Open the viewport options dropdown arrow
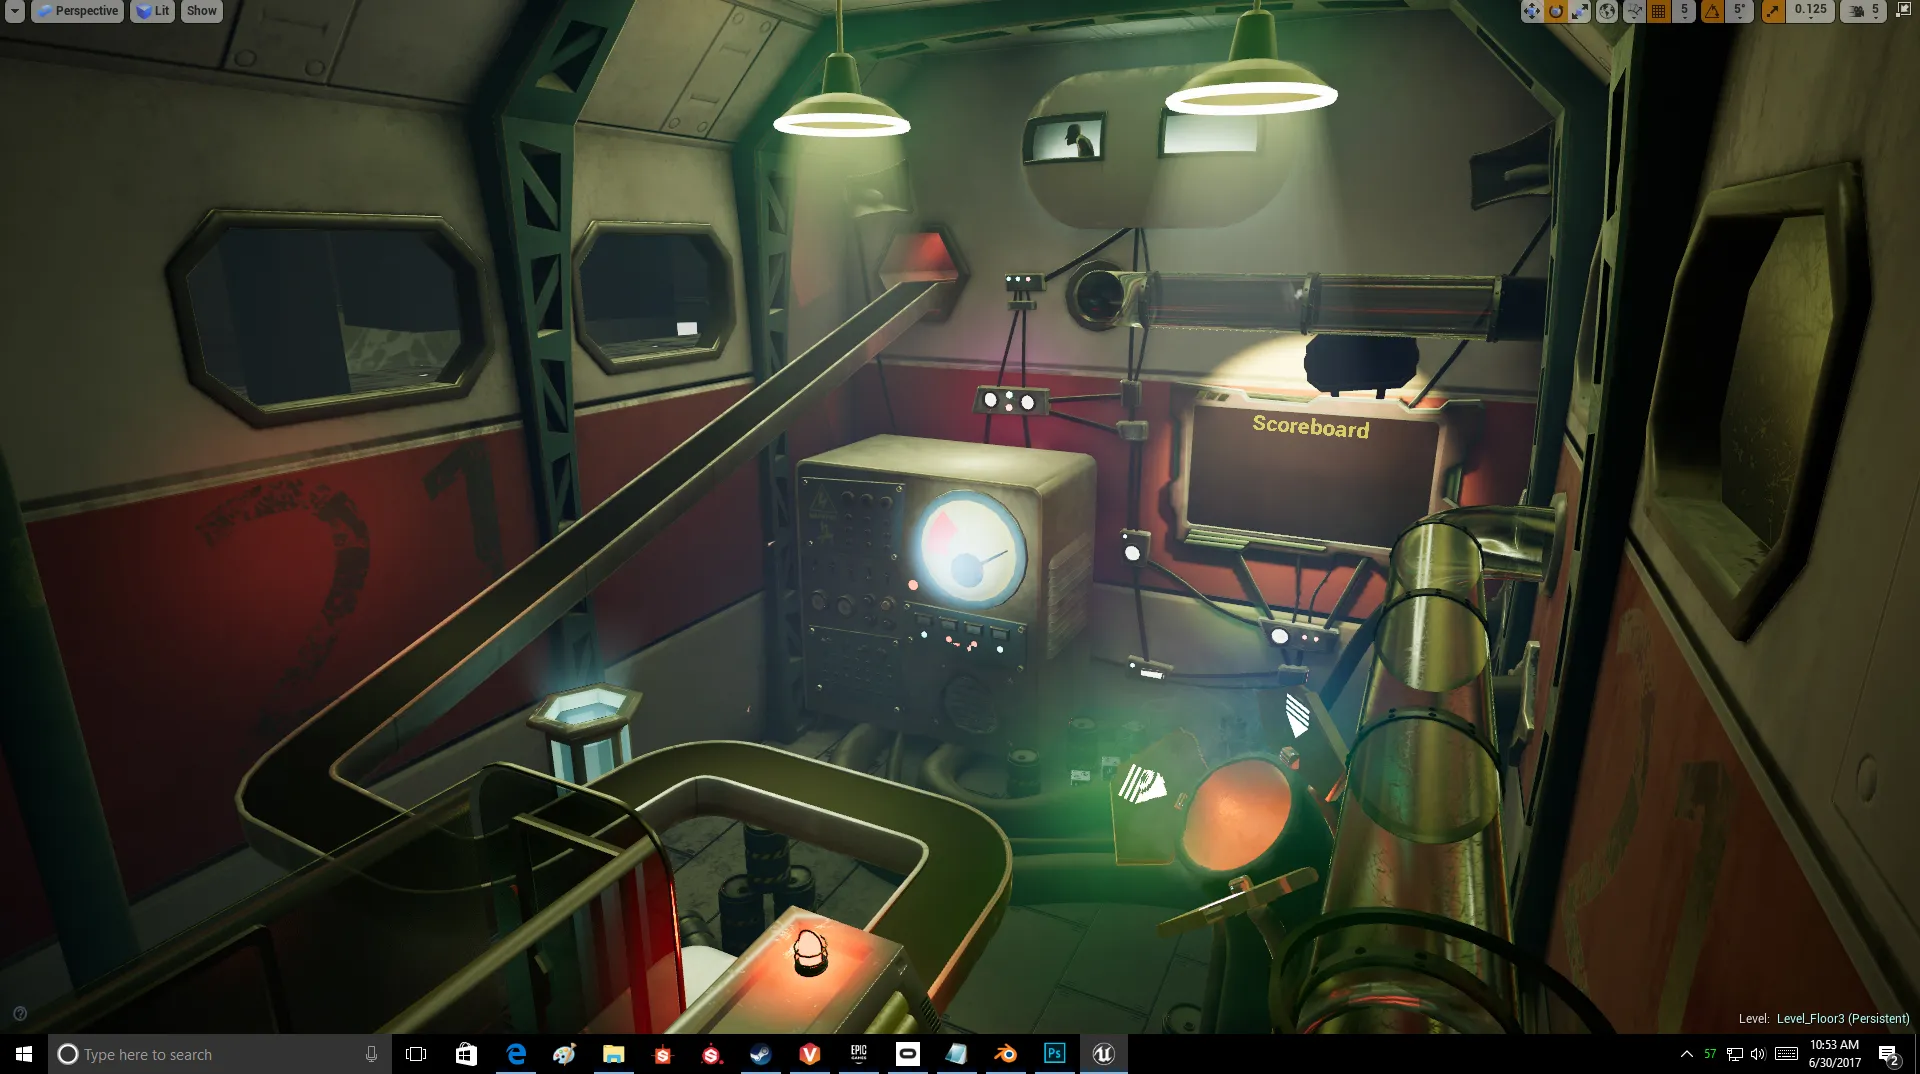 pos(14,11)
